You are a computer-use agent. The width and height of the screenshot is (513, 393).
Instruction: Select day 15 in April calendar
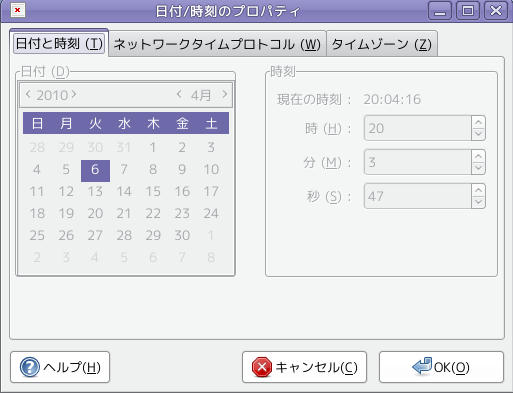point(153,192)
